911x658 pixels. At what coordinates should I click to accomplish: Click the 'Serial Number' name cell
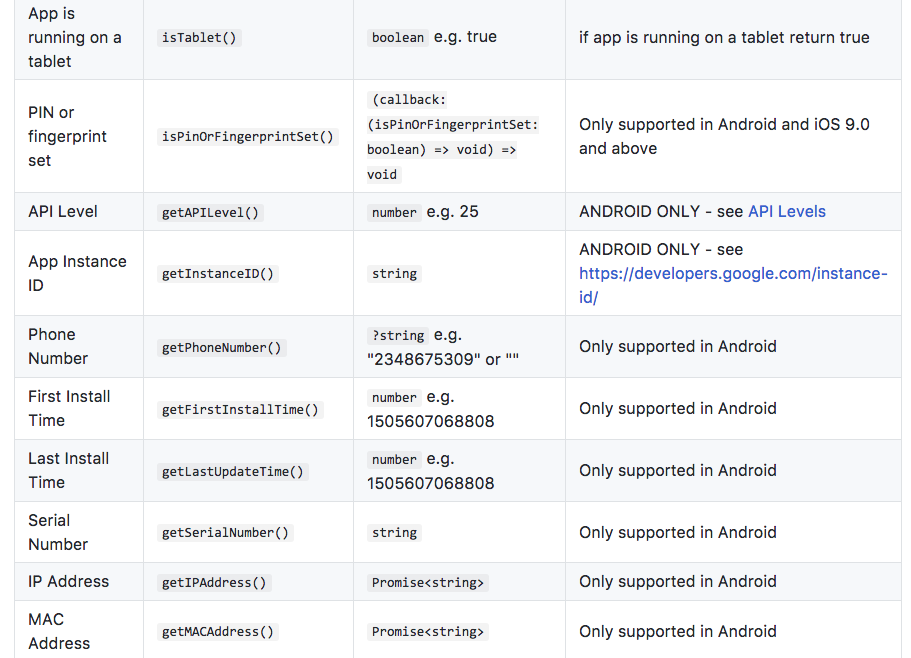click(79, 533)
